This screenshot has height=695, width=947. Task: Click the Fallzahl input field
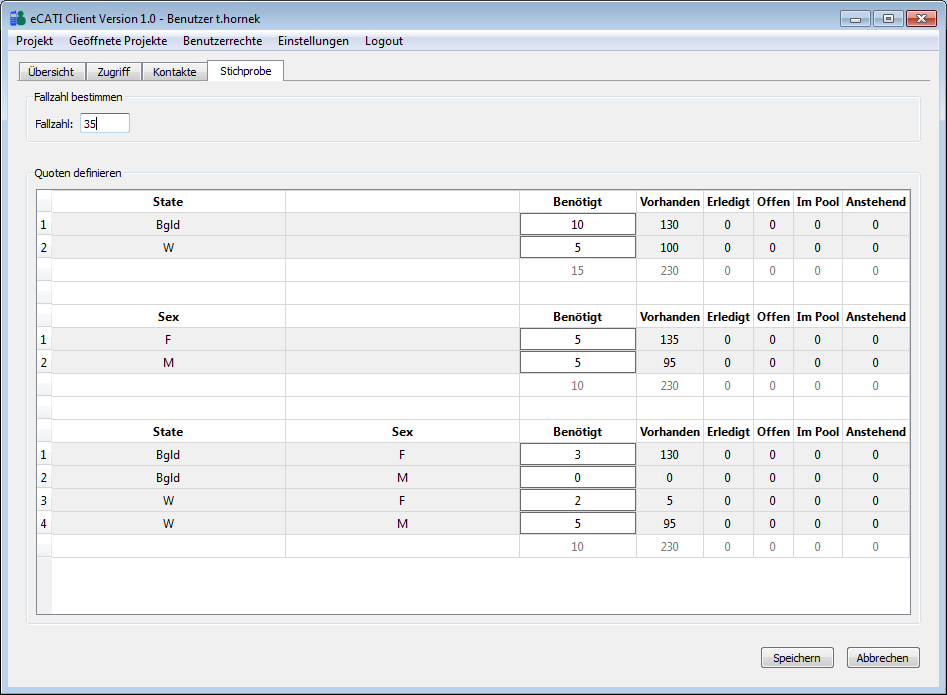point(105,123)
